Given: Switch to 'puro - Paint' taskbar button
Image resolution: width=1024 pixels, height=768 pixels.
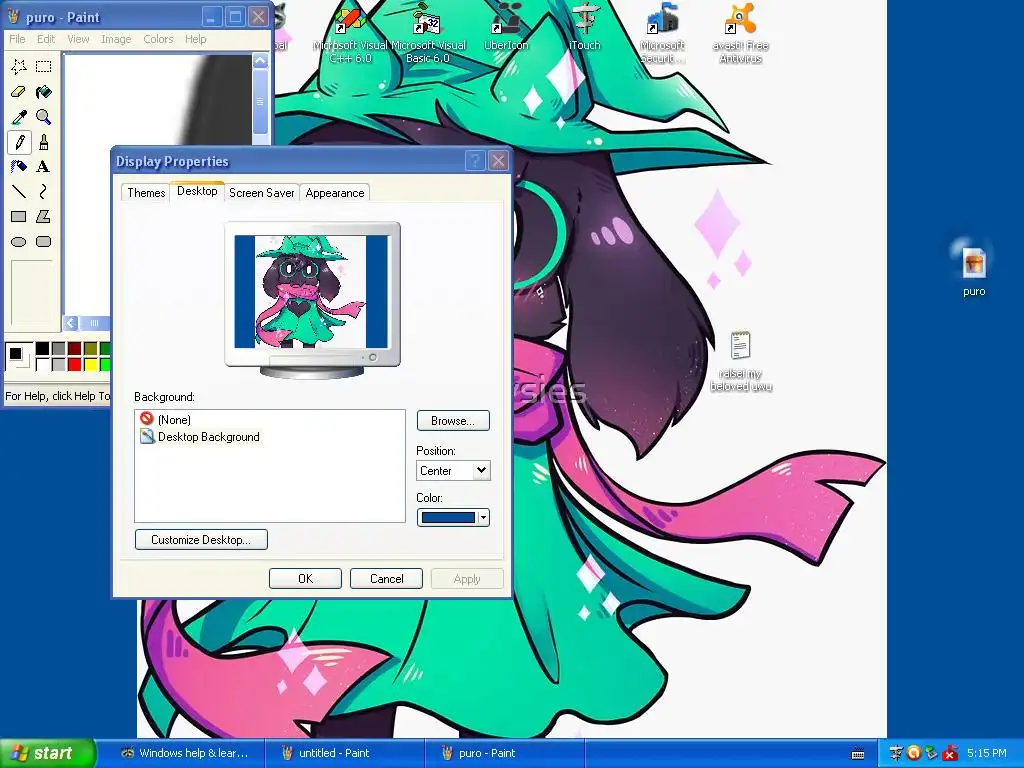Looking at the screenshot, I should [x=504, y=753].
